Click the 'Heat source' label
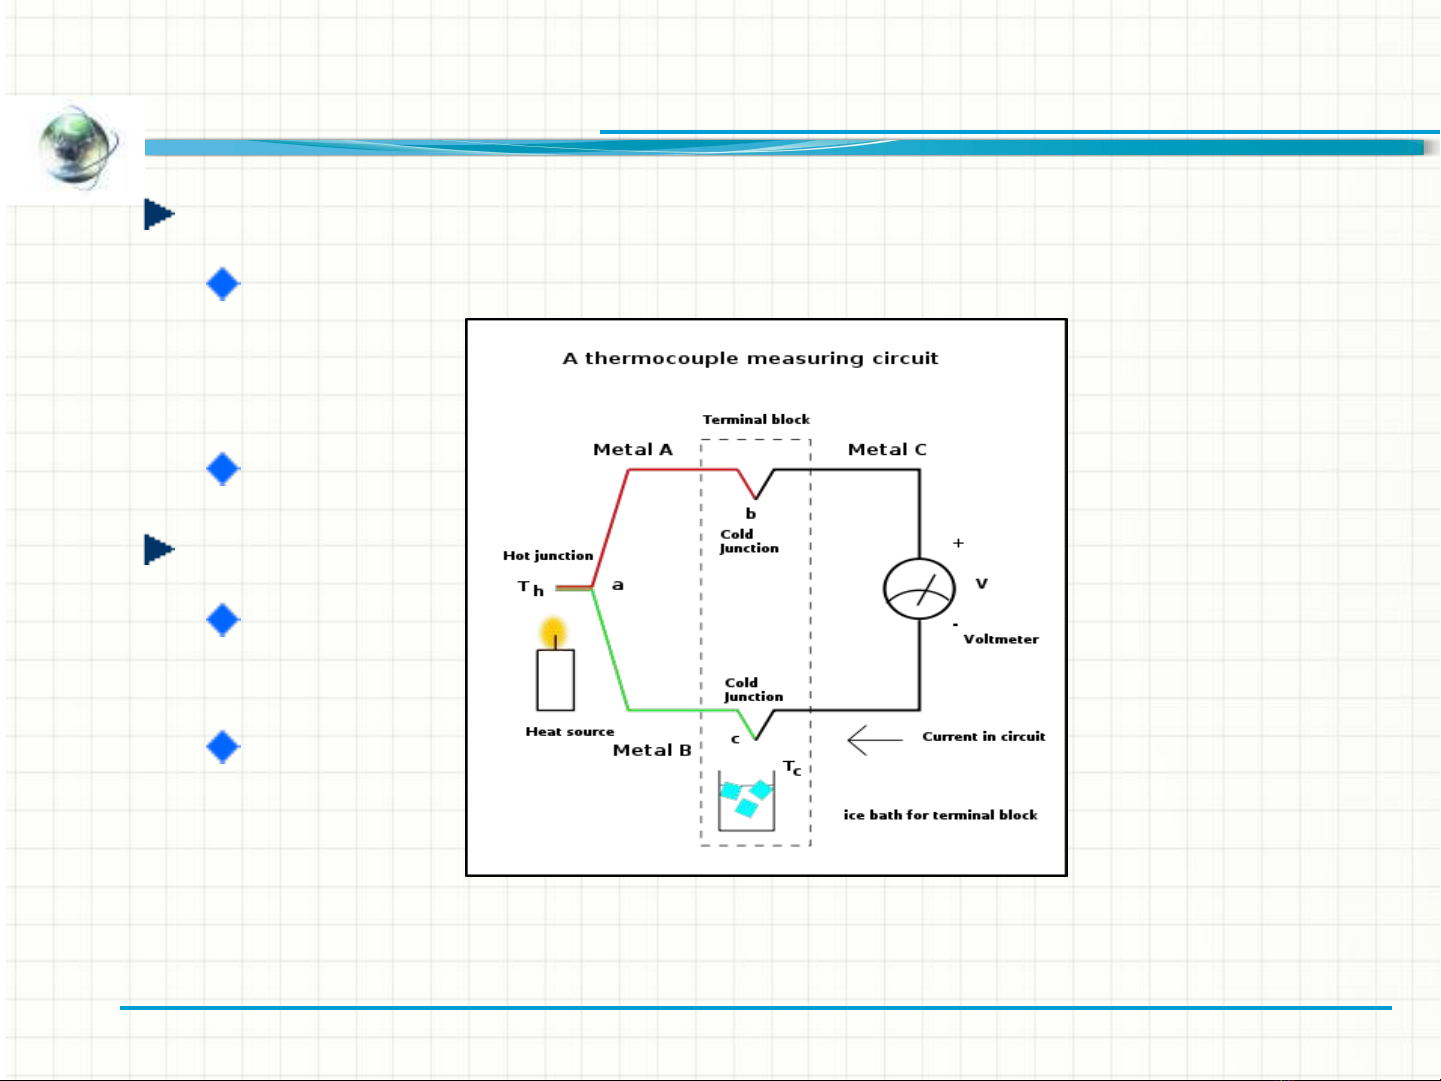Screen dimensions: 1441x1081 570,732
